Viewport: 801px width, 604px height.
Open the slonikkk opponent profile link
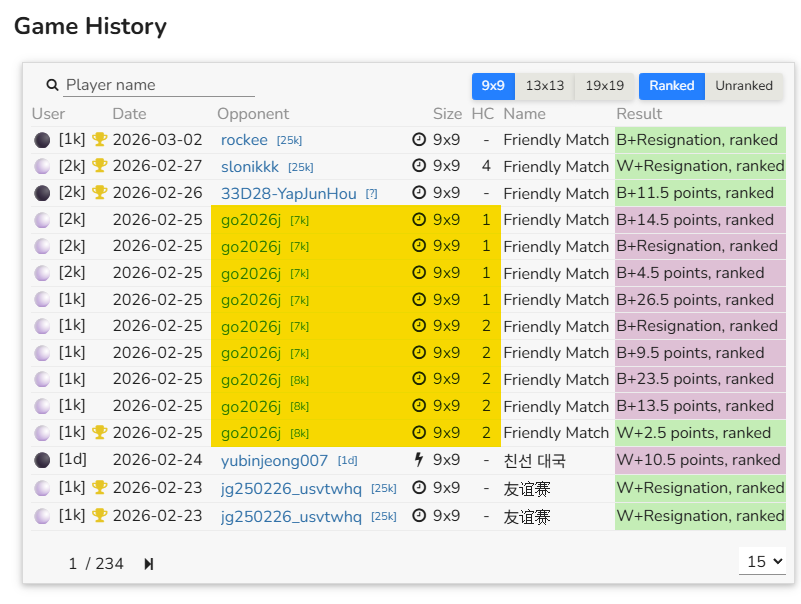coord(251,166)
